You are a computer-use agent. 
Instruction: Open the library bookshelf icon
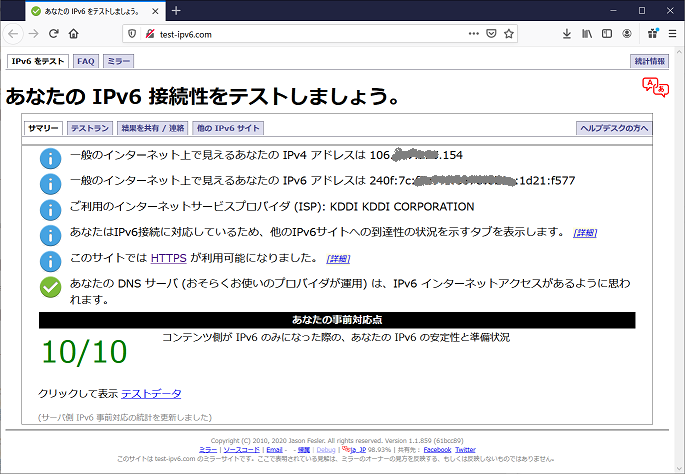coord(587,34)
